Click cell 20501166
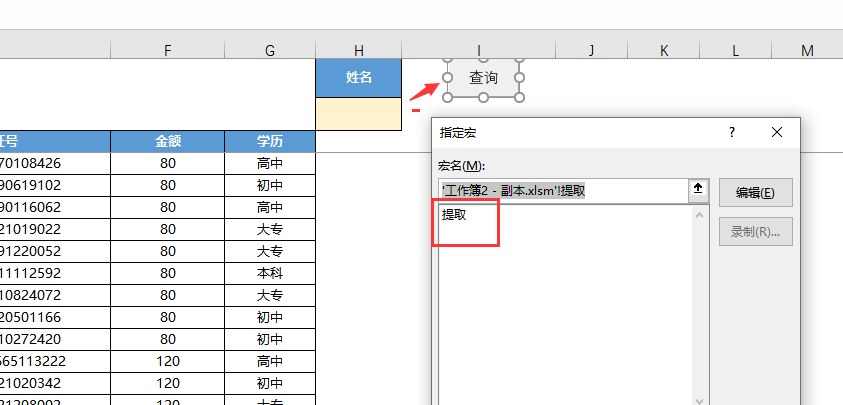 (55, 317)
